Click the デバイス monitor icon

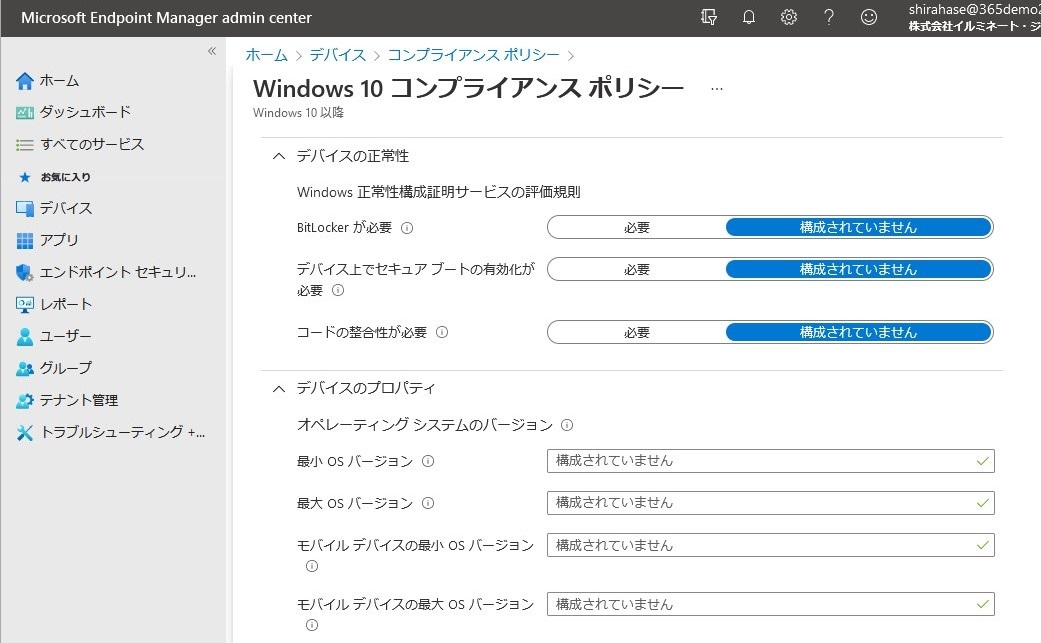[x=25, y=208]
